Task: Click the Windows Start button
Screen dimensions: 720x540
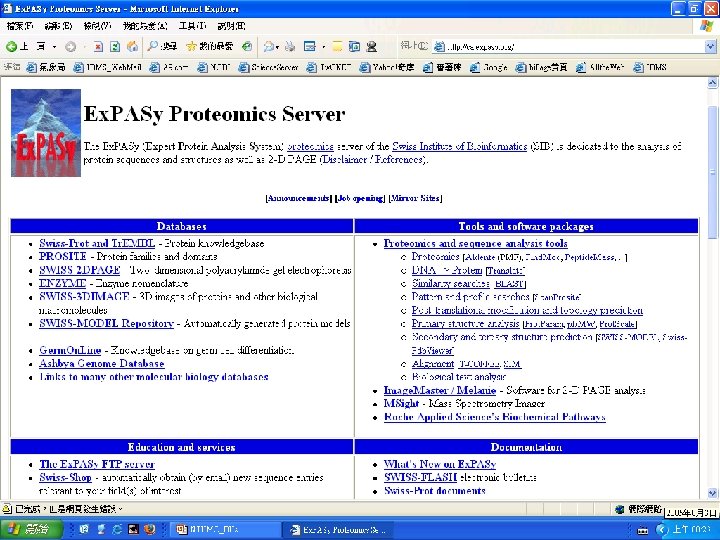Action: (x=31, y=529)
